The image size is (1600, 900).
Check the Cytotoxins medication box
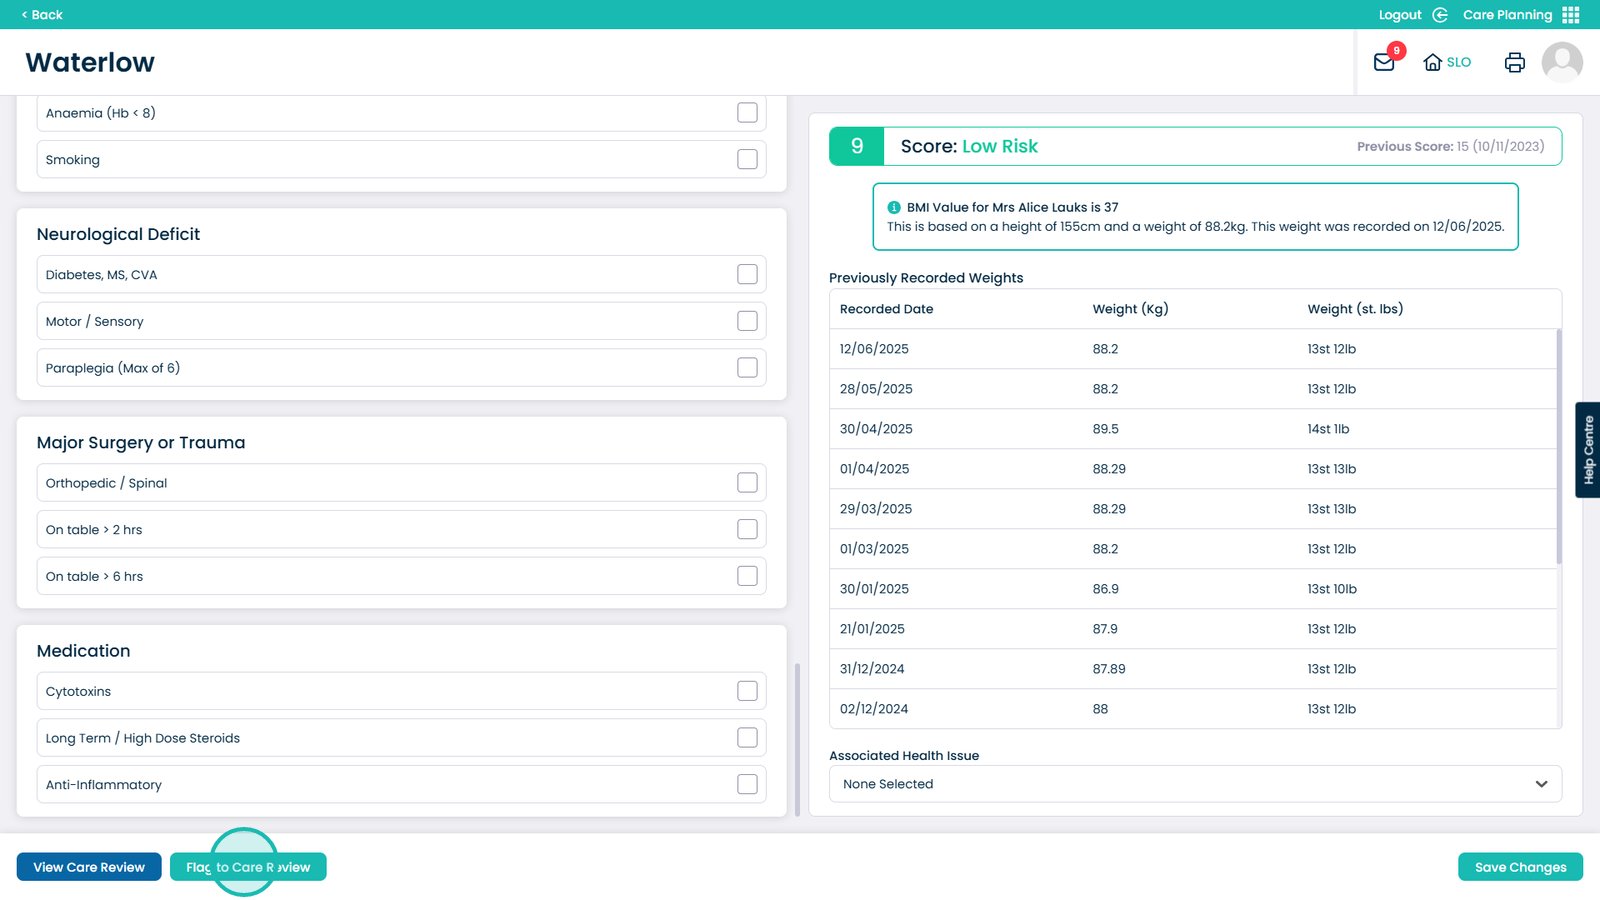[x=747, y=691]
